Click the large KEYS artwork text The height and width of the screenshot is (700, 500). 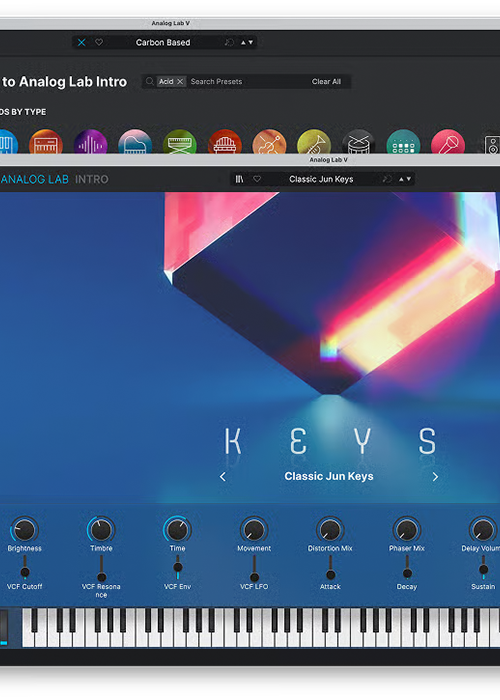(329, 441)
